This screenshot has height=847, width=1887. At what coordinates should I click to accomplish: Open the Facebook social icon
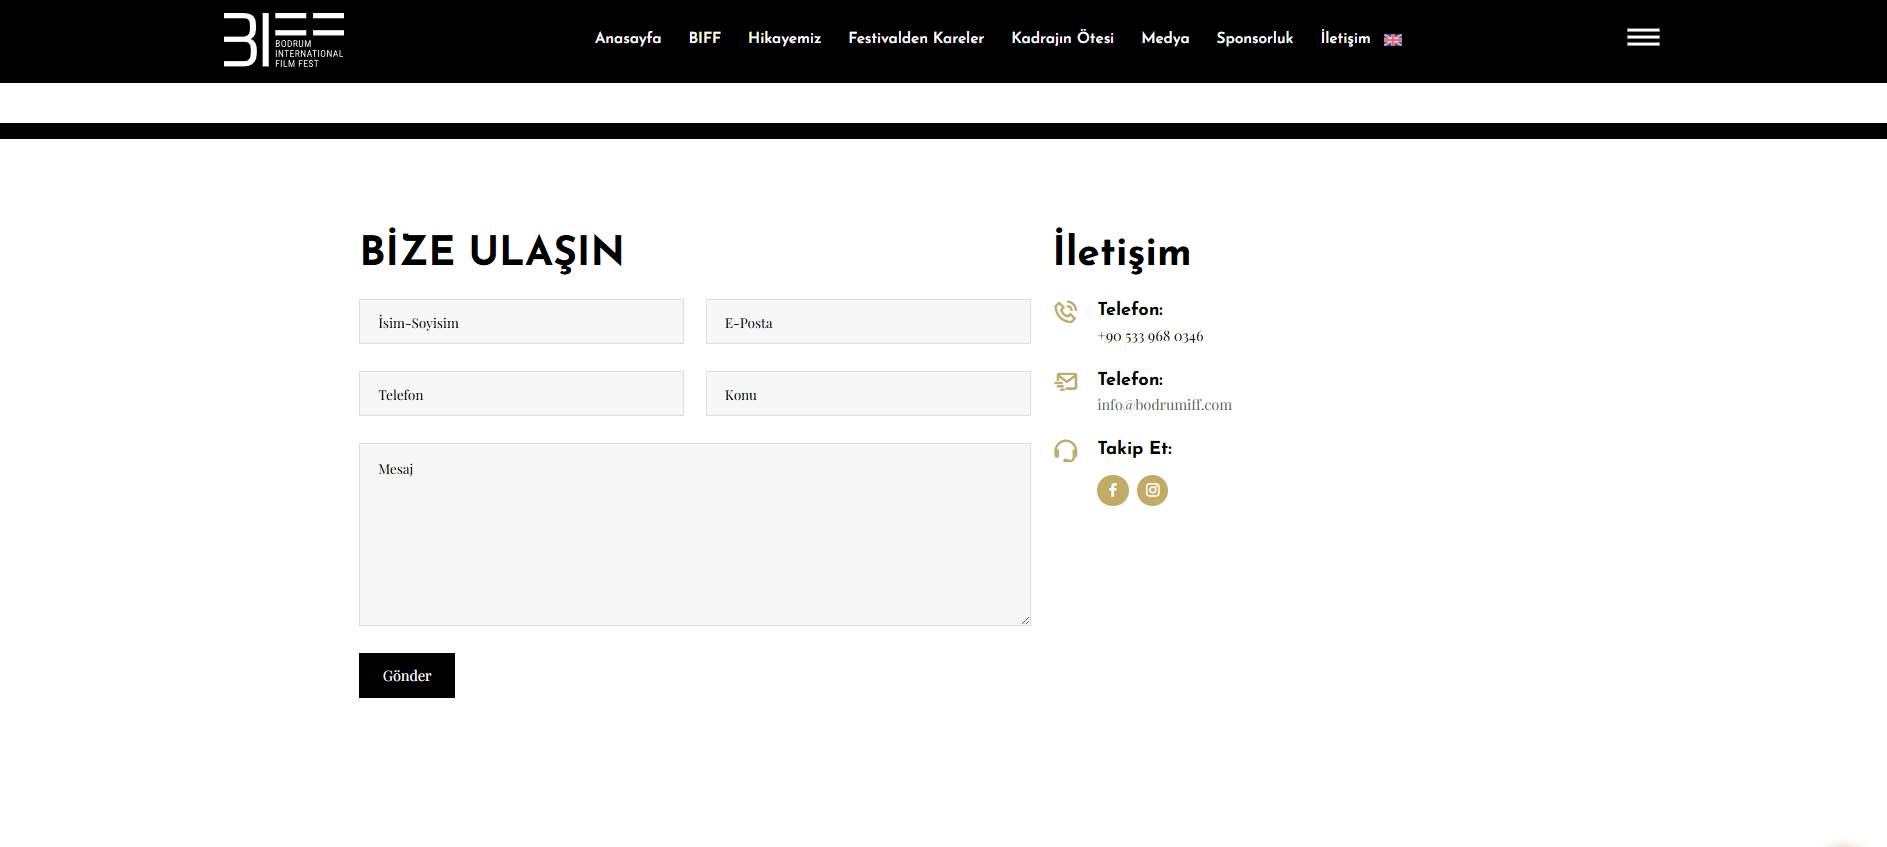(1112, 490)
